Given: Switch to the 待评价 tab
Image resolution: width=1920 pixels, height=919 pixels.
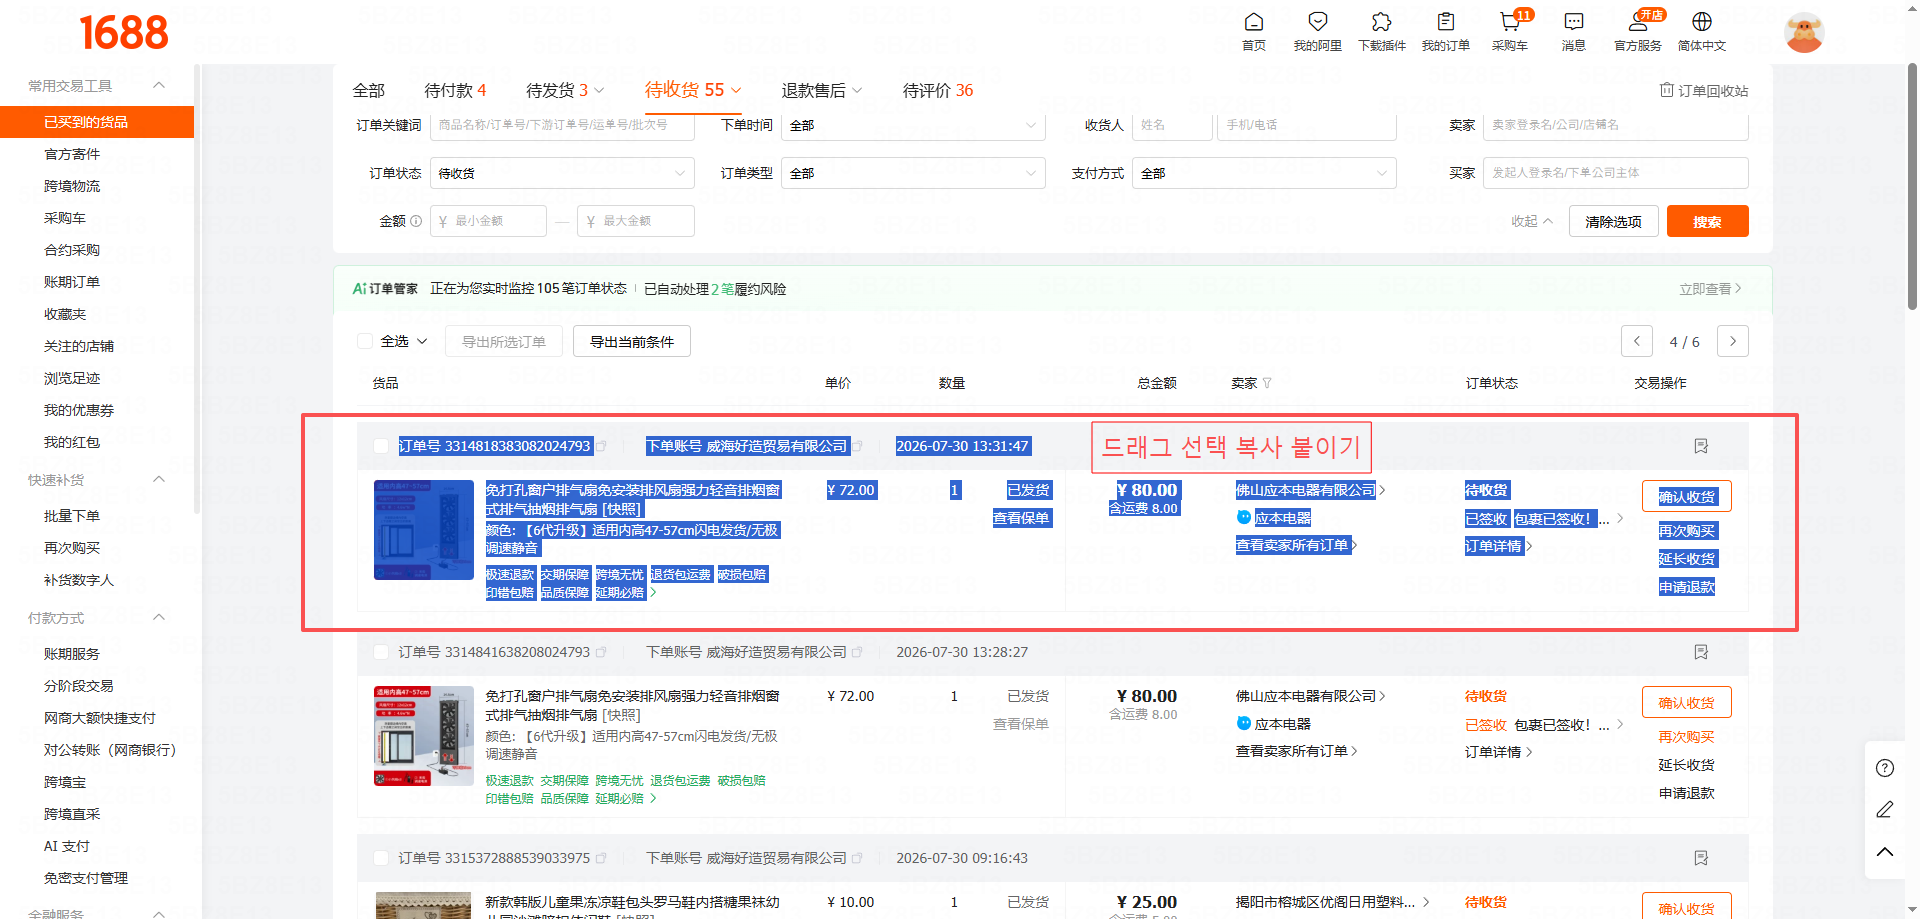Looking at the screenshot, I should [938, 91].
